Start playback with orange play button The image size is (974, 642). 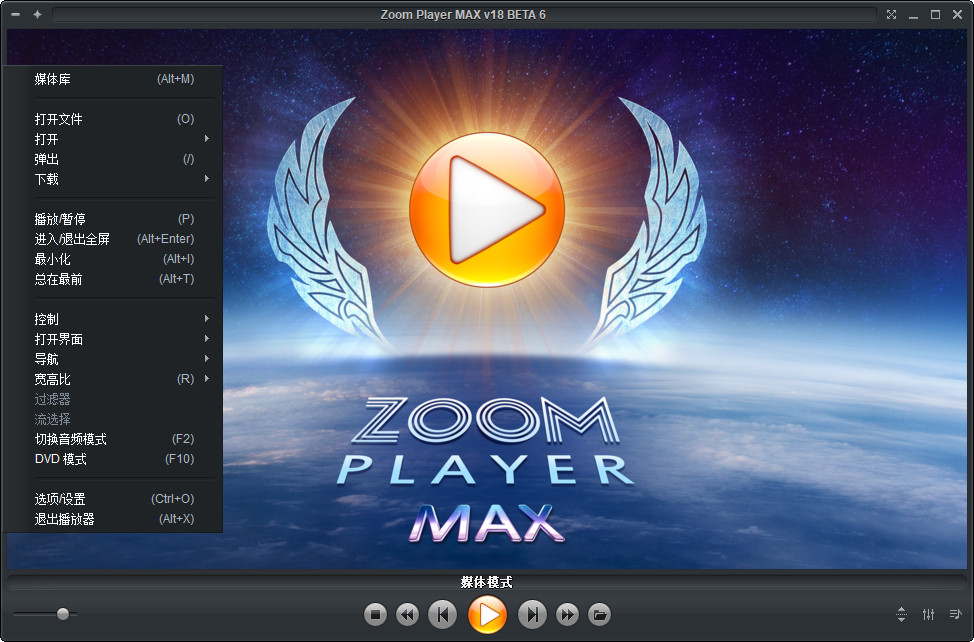tap(488, 614)
